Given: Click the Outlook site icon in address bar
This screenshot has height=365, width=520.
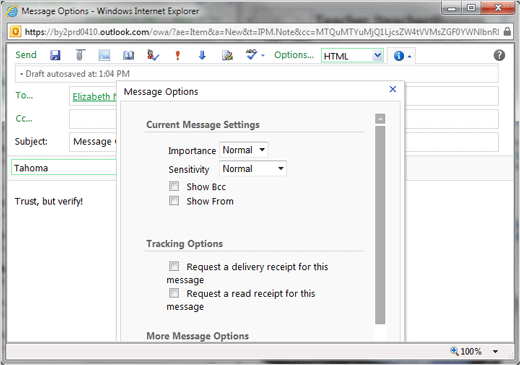Looking at the screenshot, I should 15,32.
